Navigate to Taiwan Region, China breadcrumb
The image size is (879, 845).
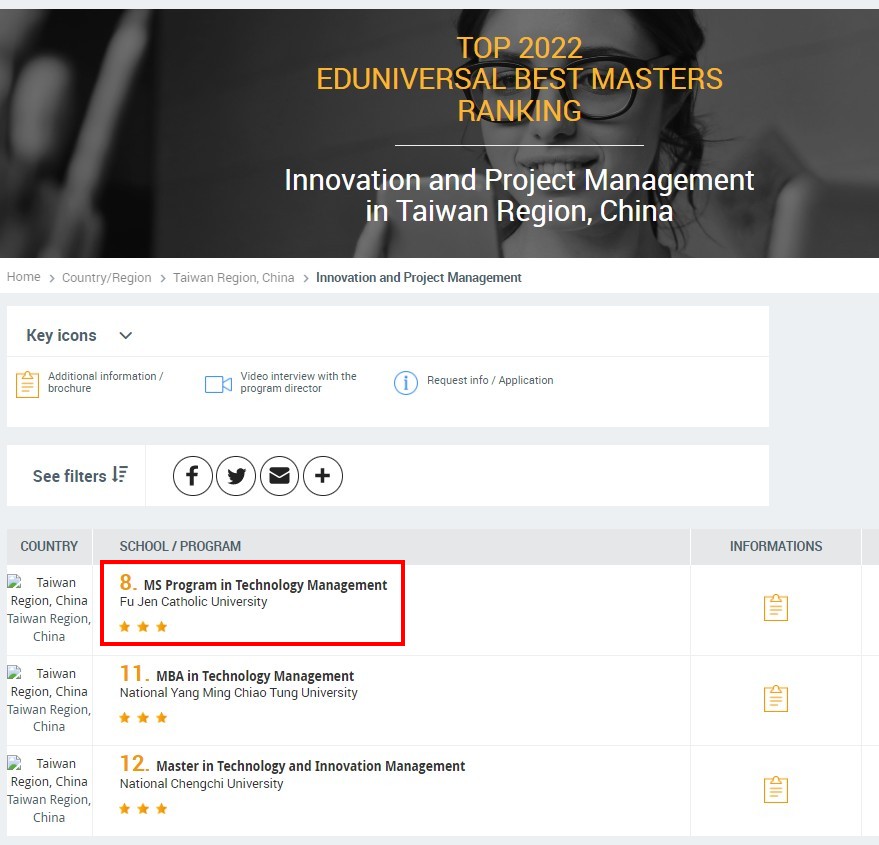click(x=233, y=278)
